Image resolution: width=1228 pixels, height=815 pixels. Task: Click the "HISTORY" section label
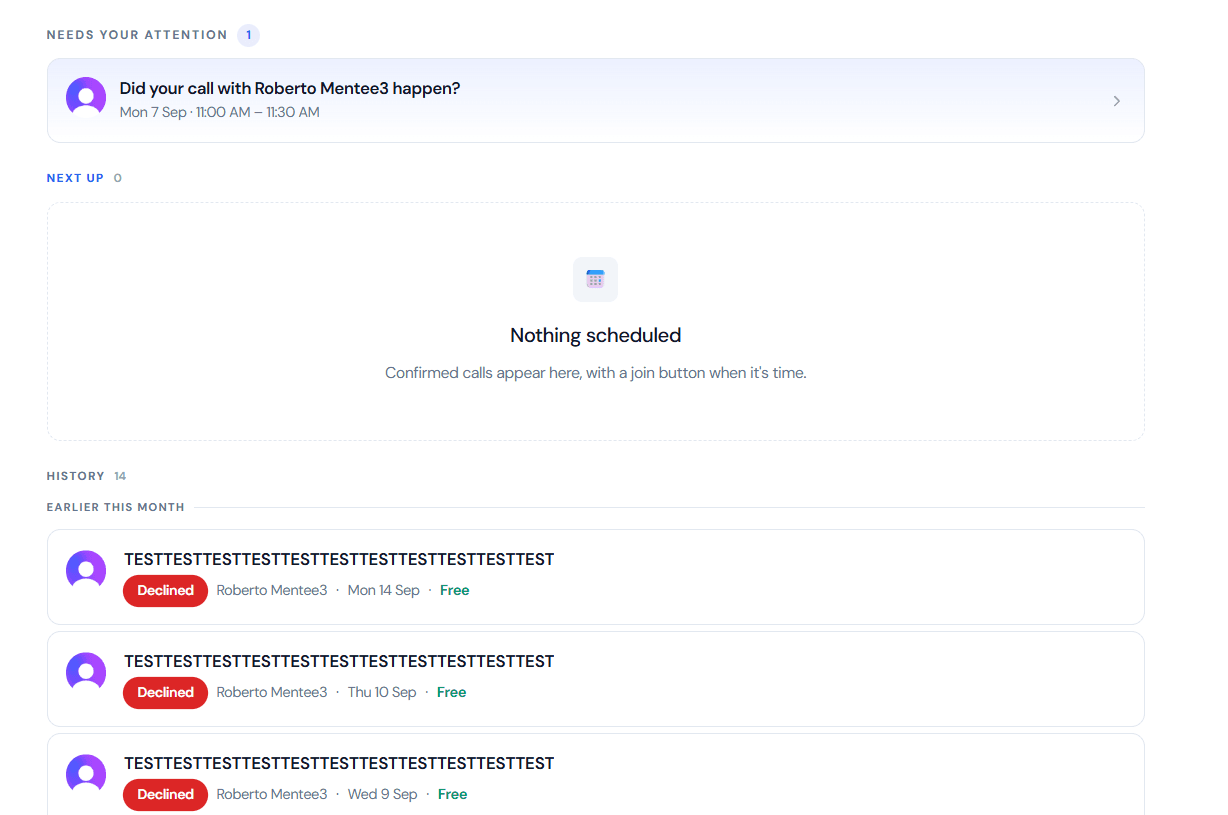(76, 476)
